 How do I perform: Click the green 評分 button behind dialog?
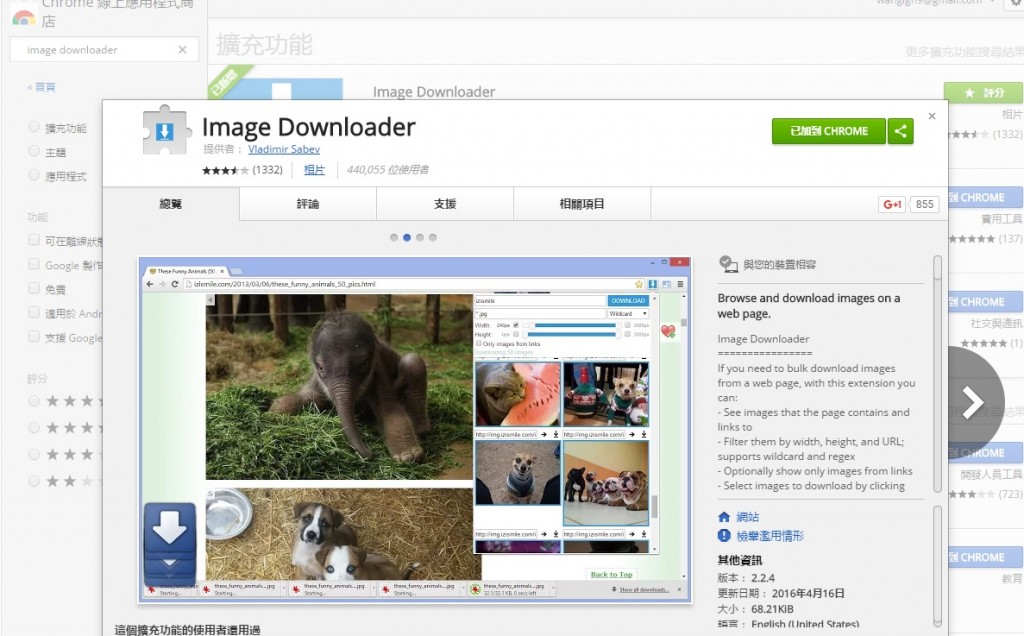(983, 93)
